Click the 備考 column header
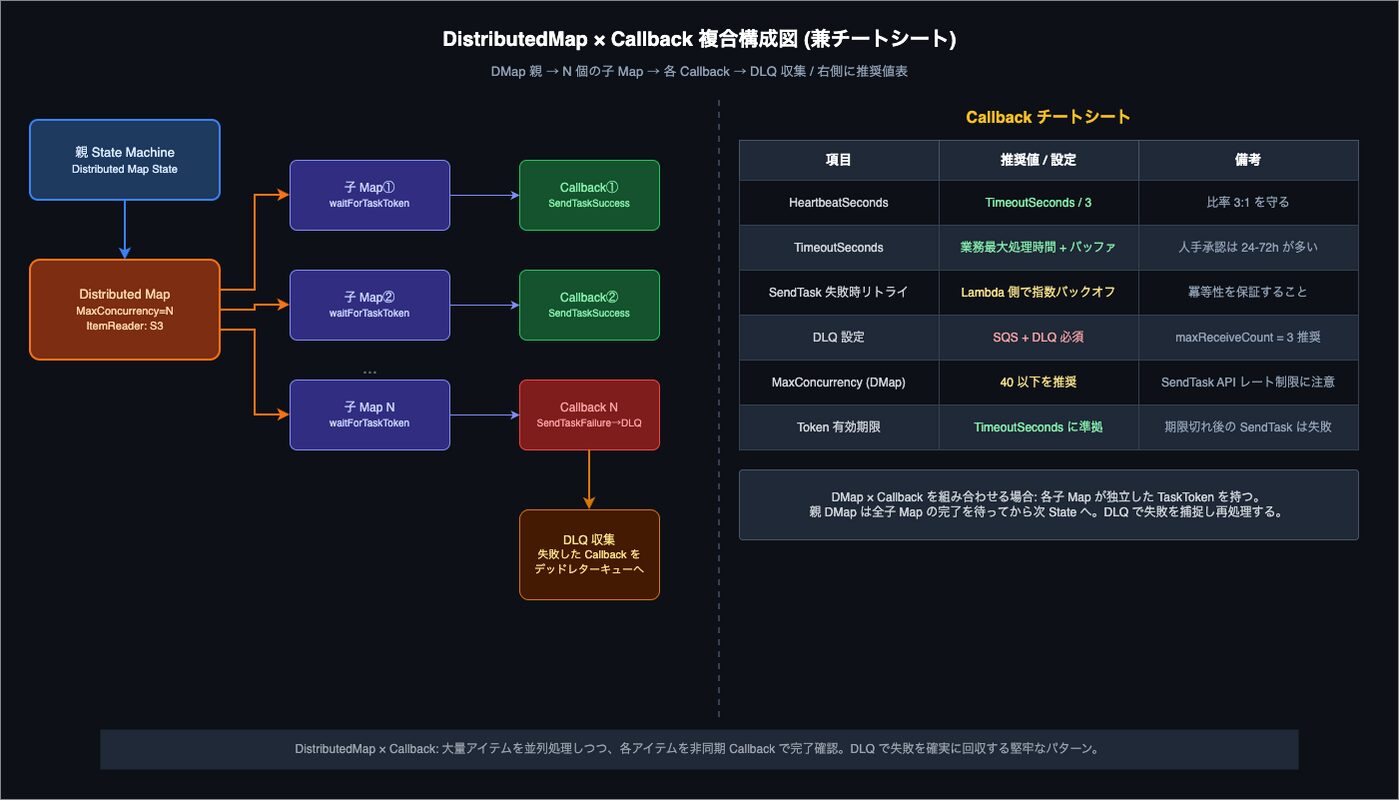 (x=1248, y=160)
